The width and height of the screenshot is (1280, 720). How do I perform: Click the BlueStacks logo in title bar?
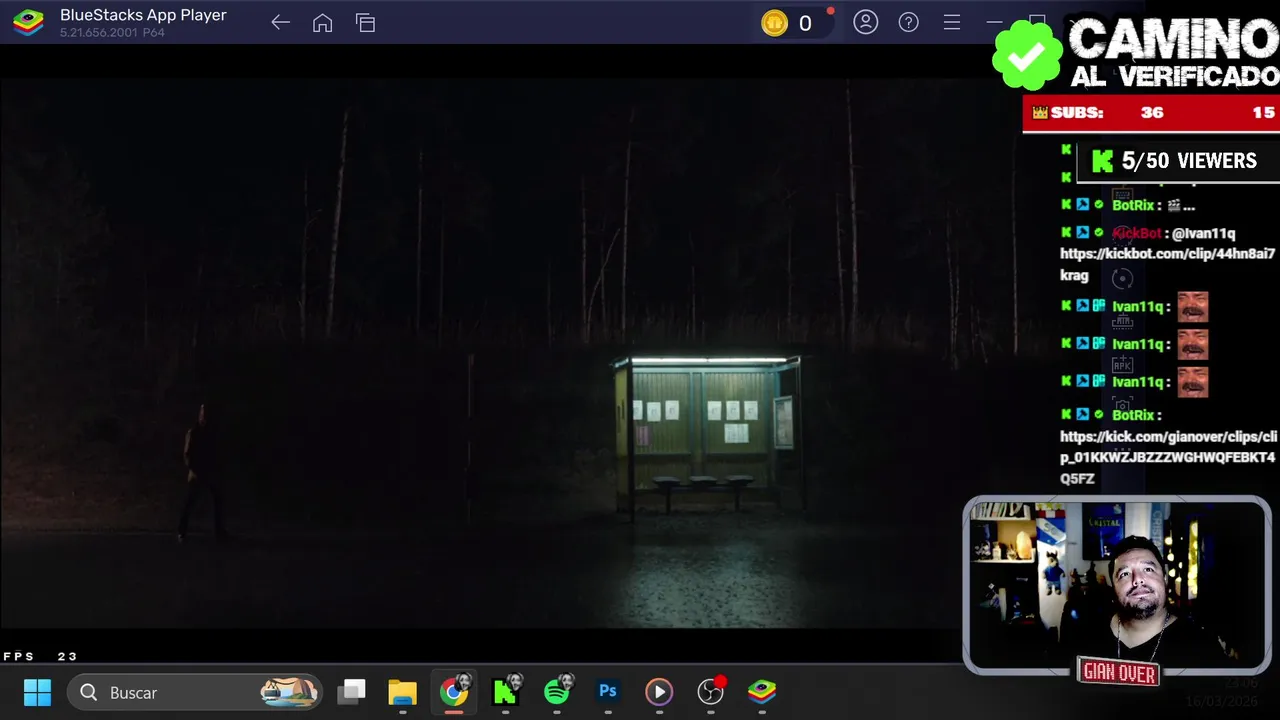(28, 22)
